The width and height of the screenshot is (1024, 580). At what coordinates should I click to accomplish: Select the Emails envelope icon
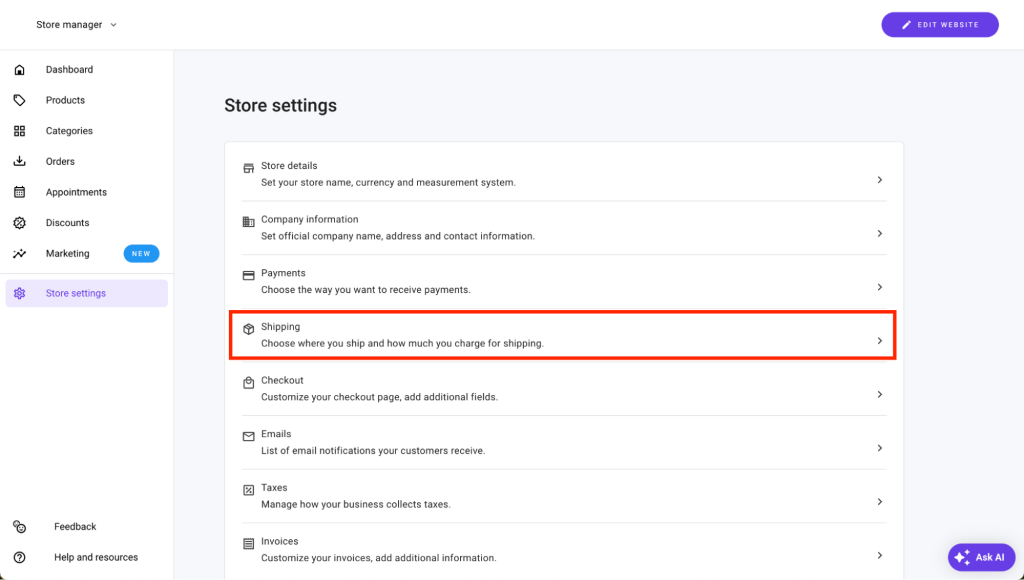pyautogui.click(x=247, y=434)
